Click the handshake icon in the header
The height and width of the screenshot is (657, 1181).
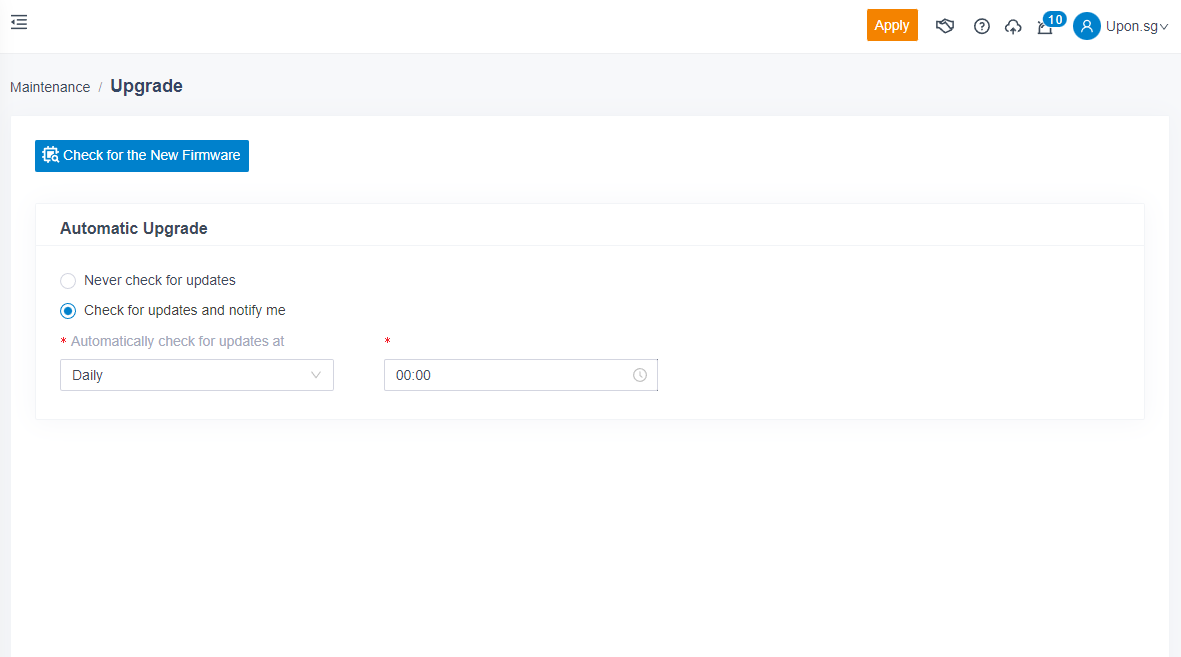tap(945, 26)
